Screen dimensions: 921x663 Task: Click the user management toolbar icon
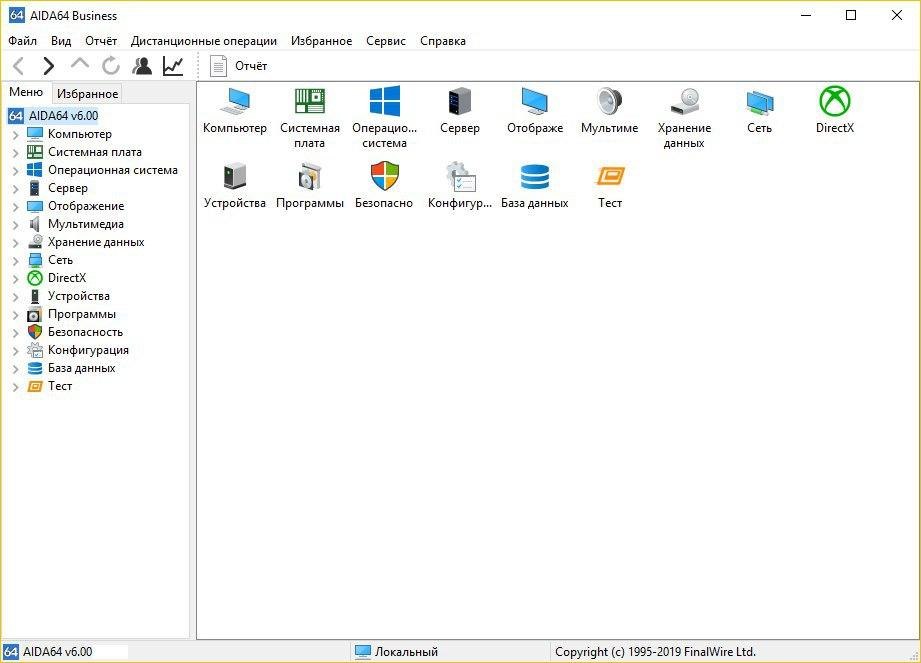pyautogui.click(x=142, y=66)
